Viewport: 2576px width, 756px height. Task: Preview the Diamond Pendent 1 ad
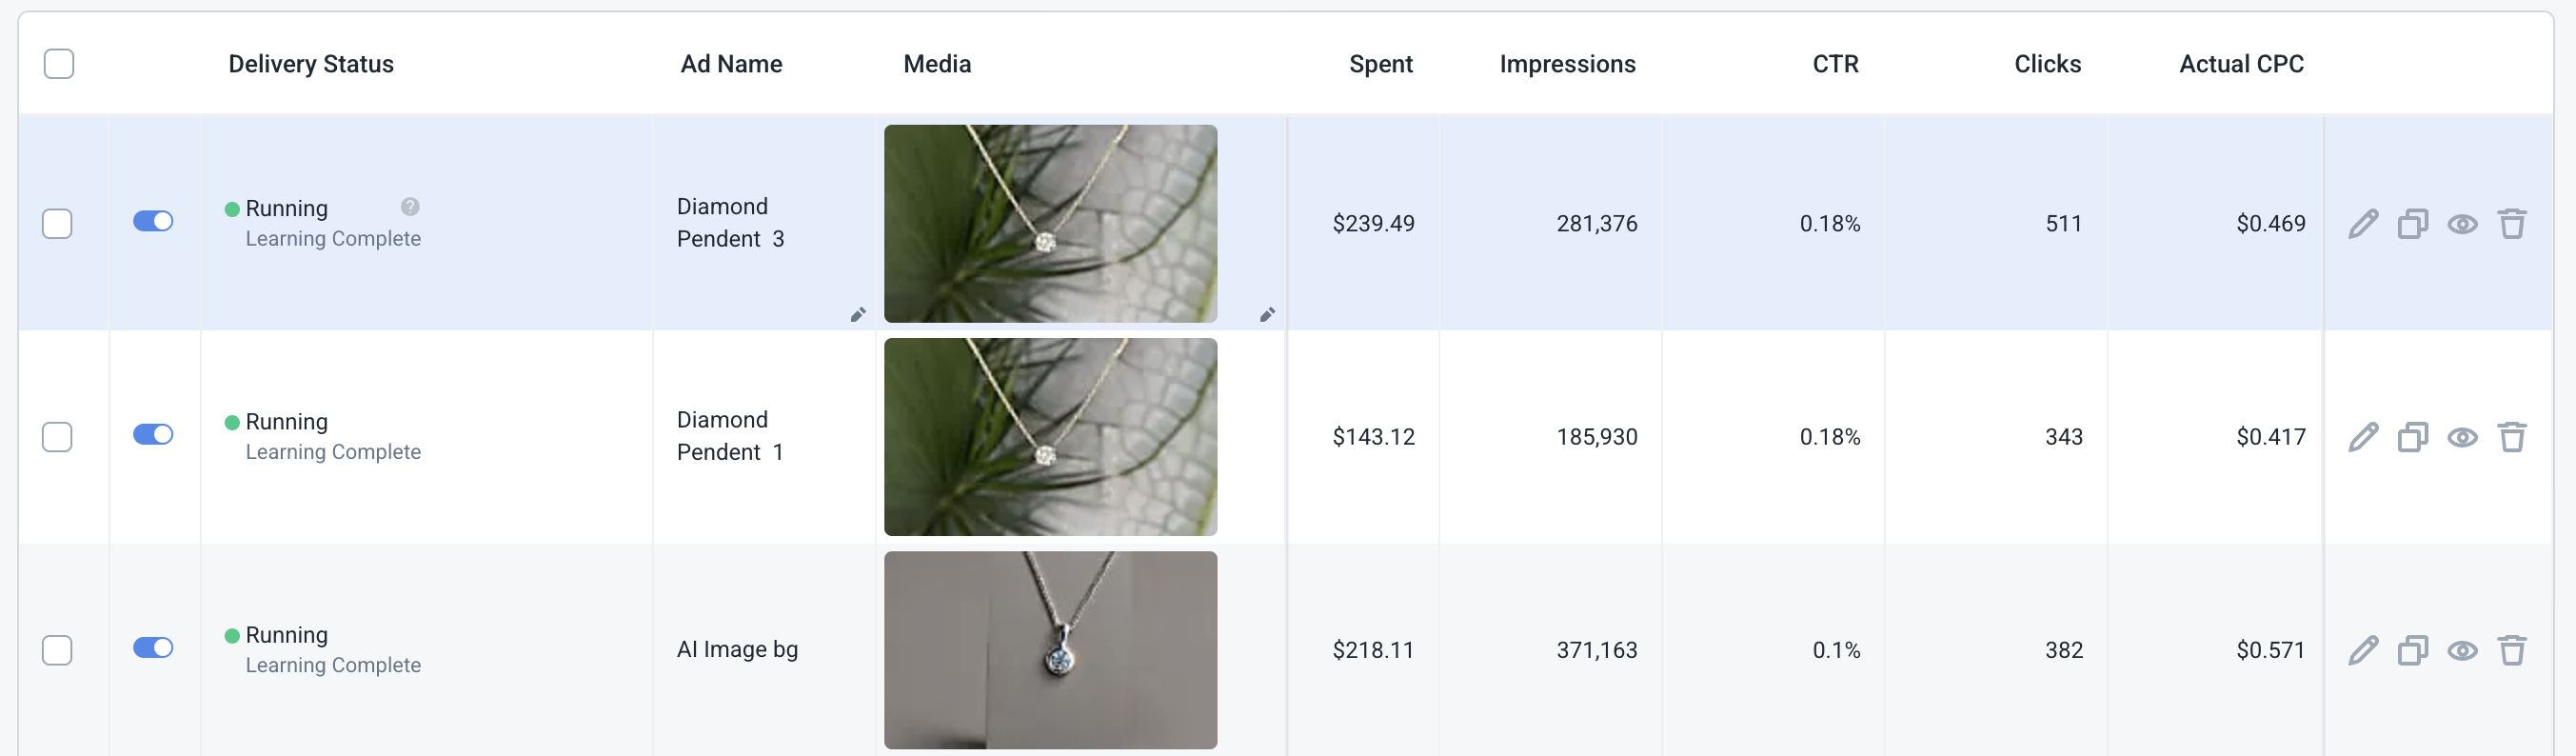tap(2462, 437)
